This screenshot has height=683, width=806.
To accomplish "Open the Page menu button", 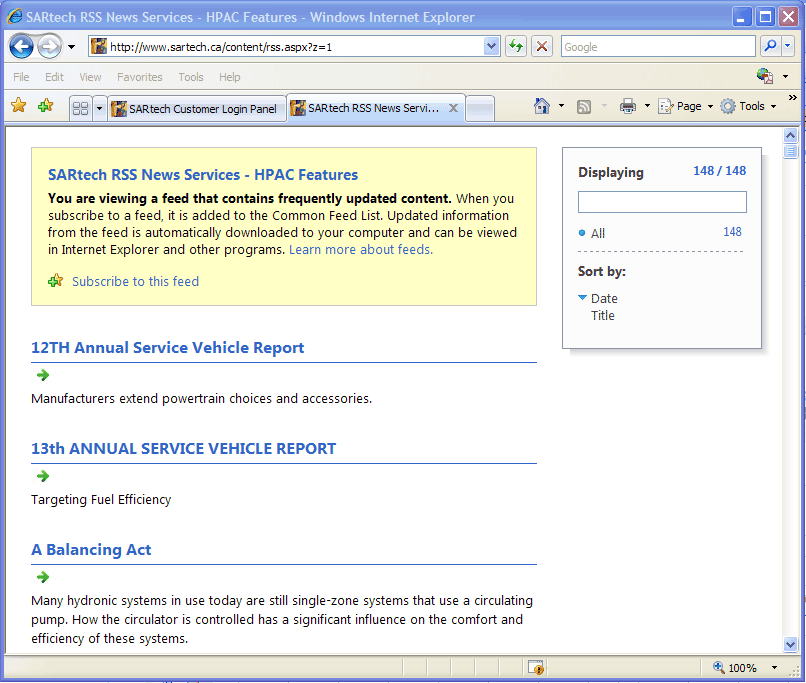I will [x=685, y=106].
